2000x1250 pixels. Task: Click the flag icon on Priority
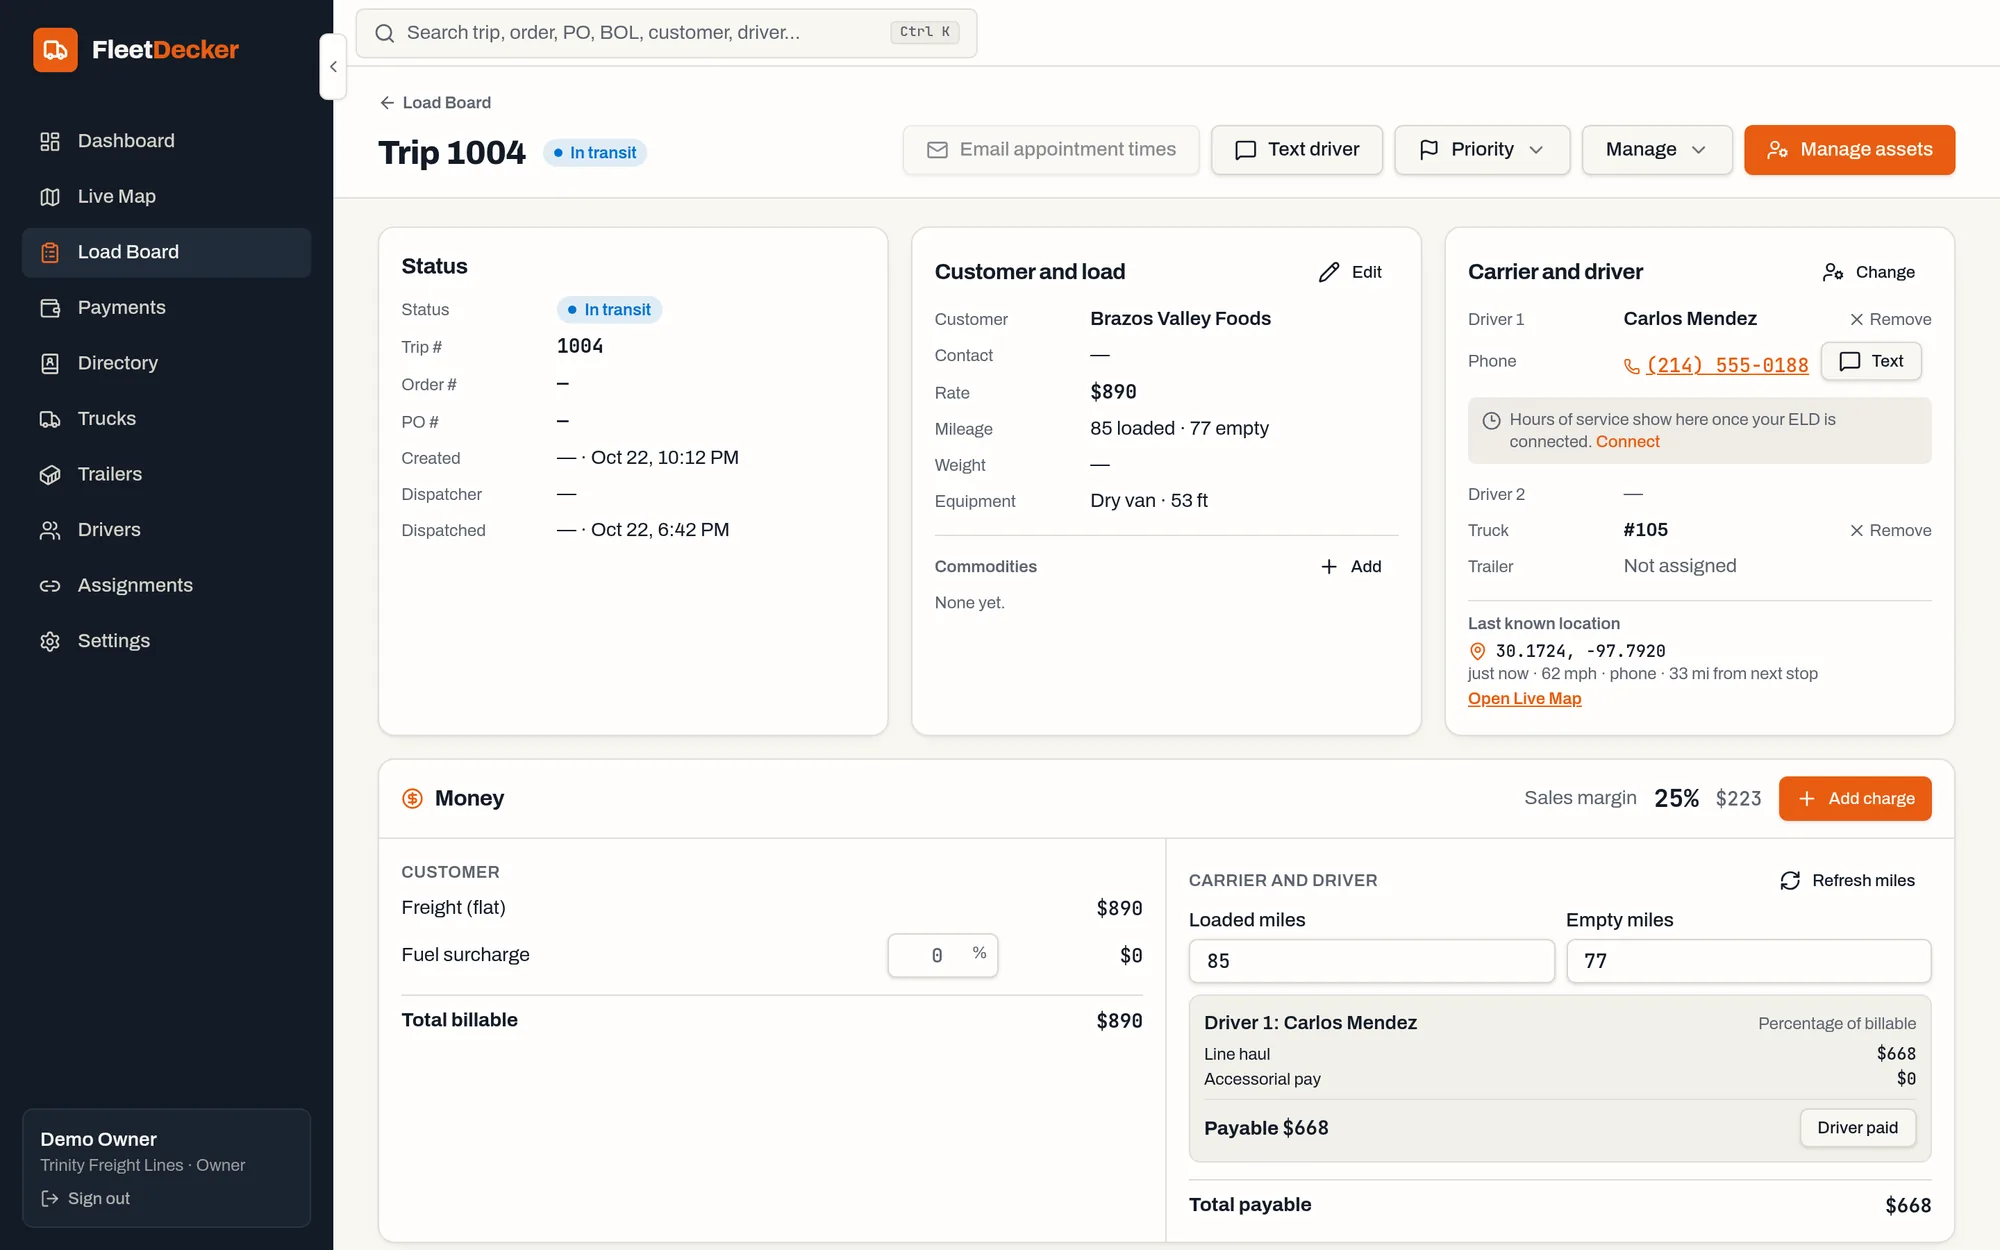tap(1429, 150)
